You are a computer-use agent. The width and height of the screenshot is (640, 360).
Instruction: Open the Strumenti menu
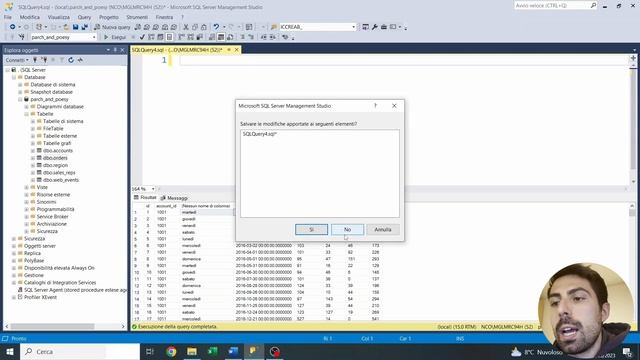click(x=137, y=17)
